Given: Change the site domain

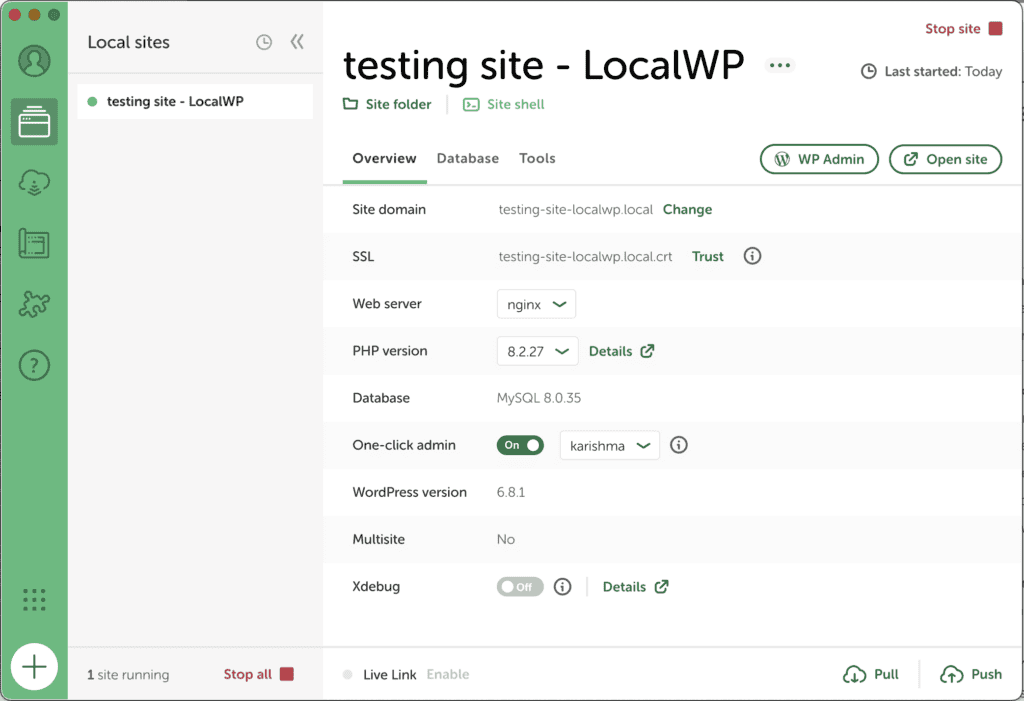Looking at the screenshot, I should coord(688,210).
